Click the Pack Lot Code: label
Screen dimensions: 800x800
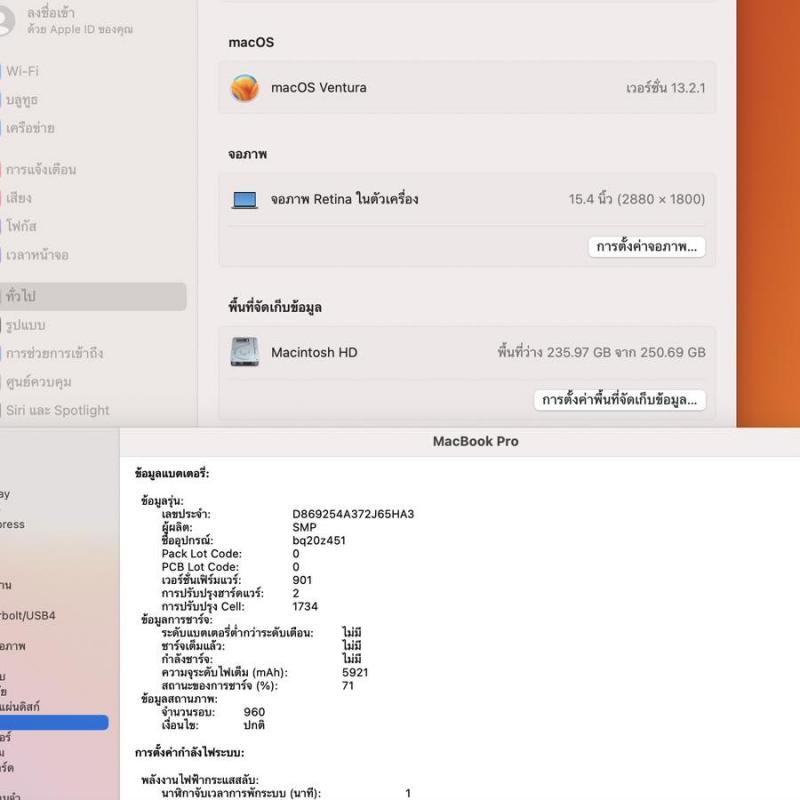coord(202,554)
